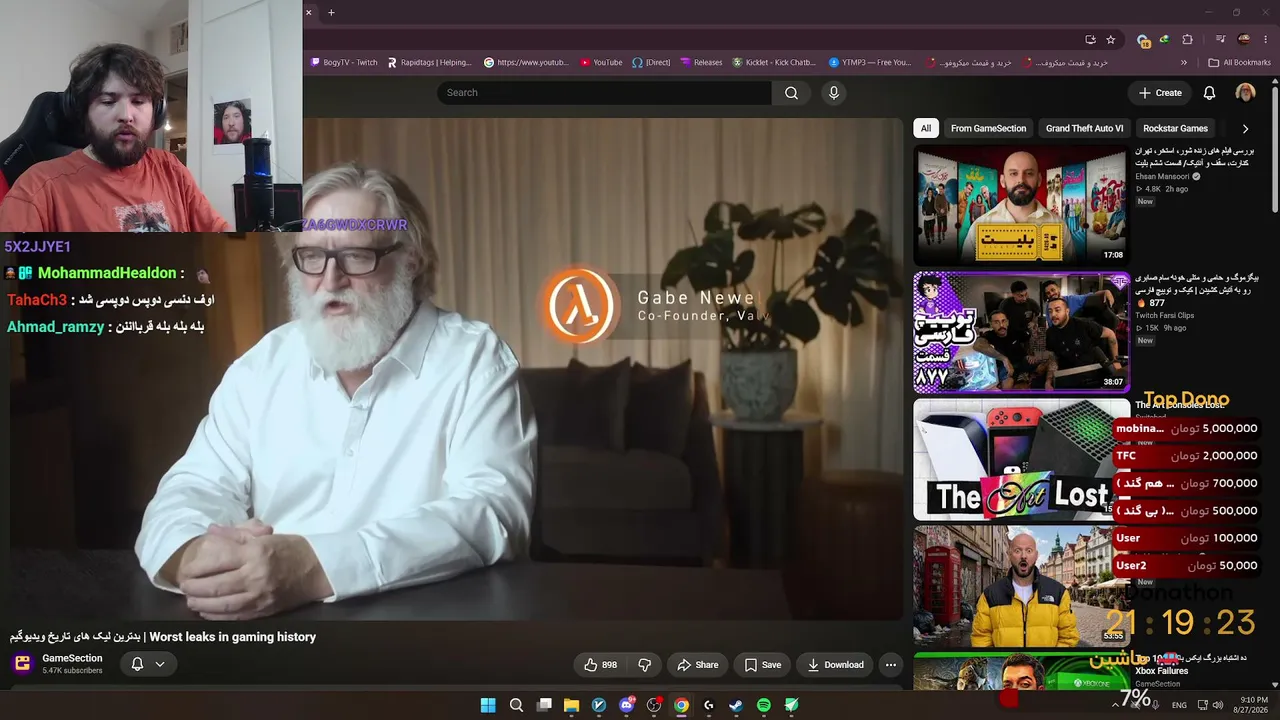Open Windows taskbar search
Screen dimensions: 1280x720
516,705
